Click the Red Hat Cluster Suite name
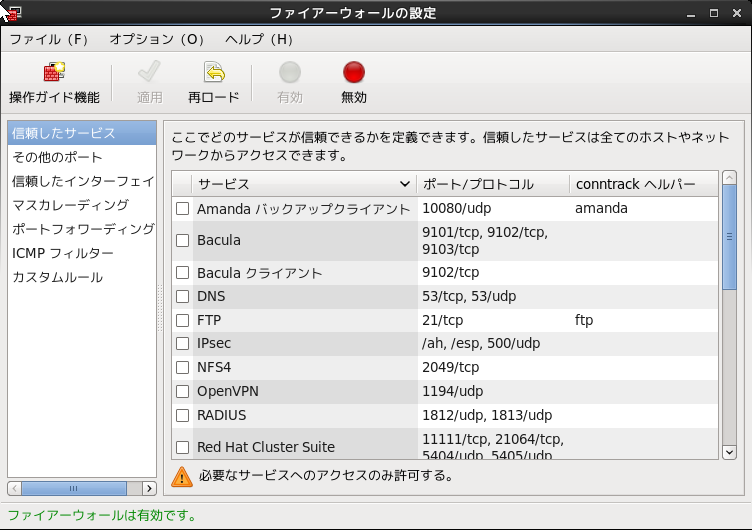 click(266, 447)
